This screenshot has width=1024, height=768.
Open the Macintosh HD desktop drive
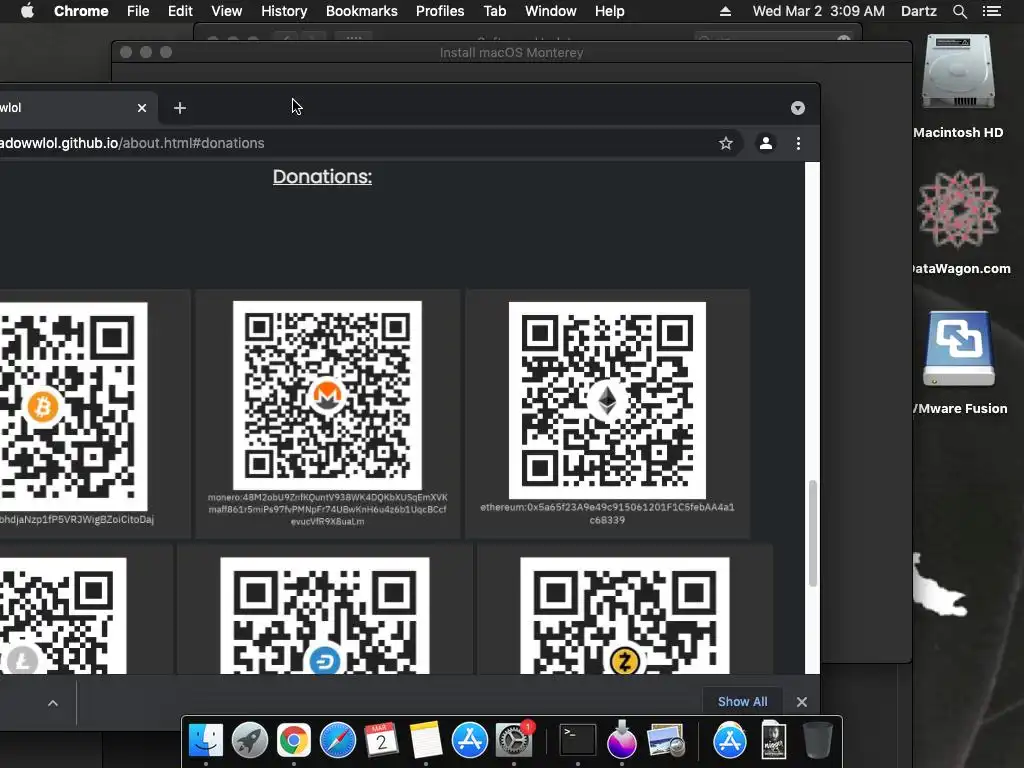tap(958, 72)
